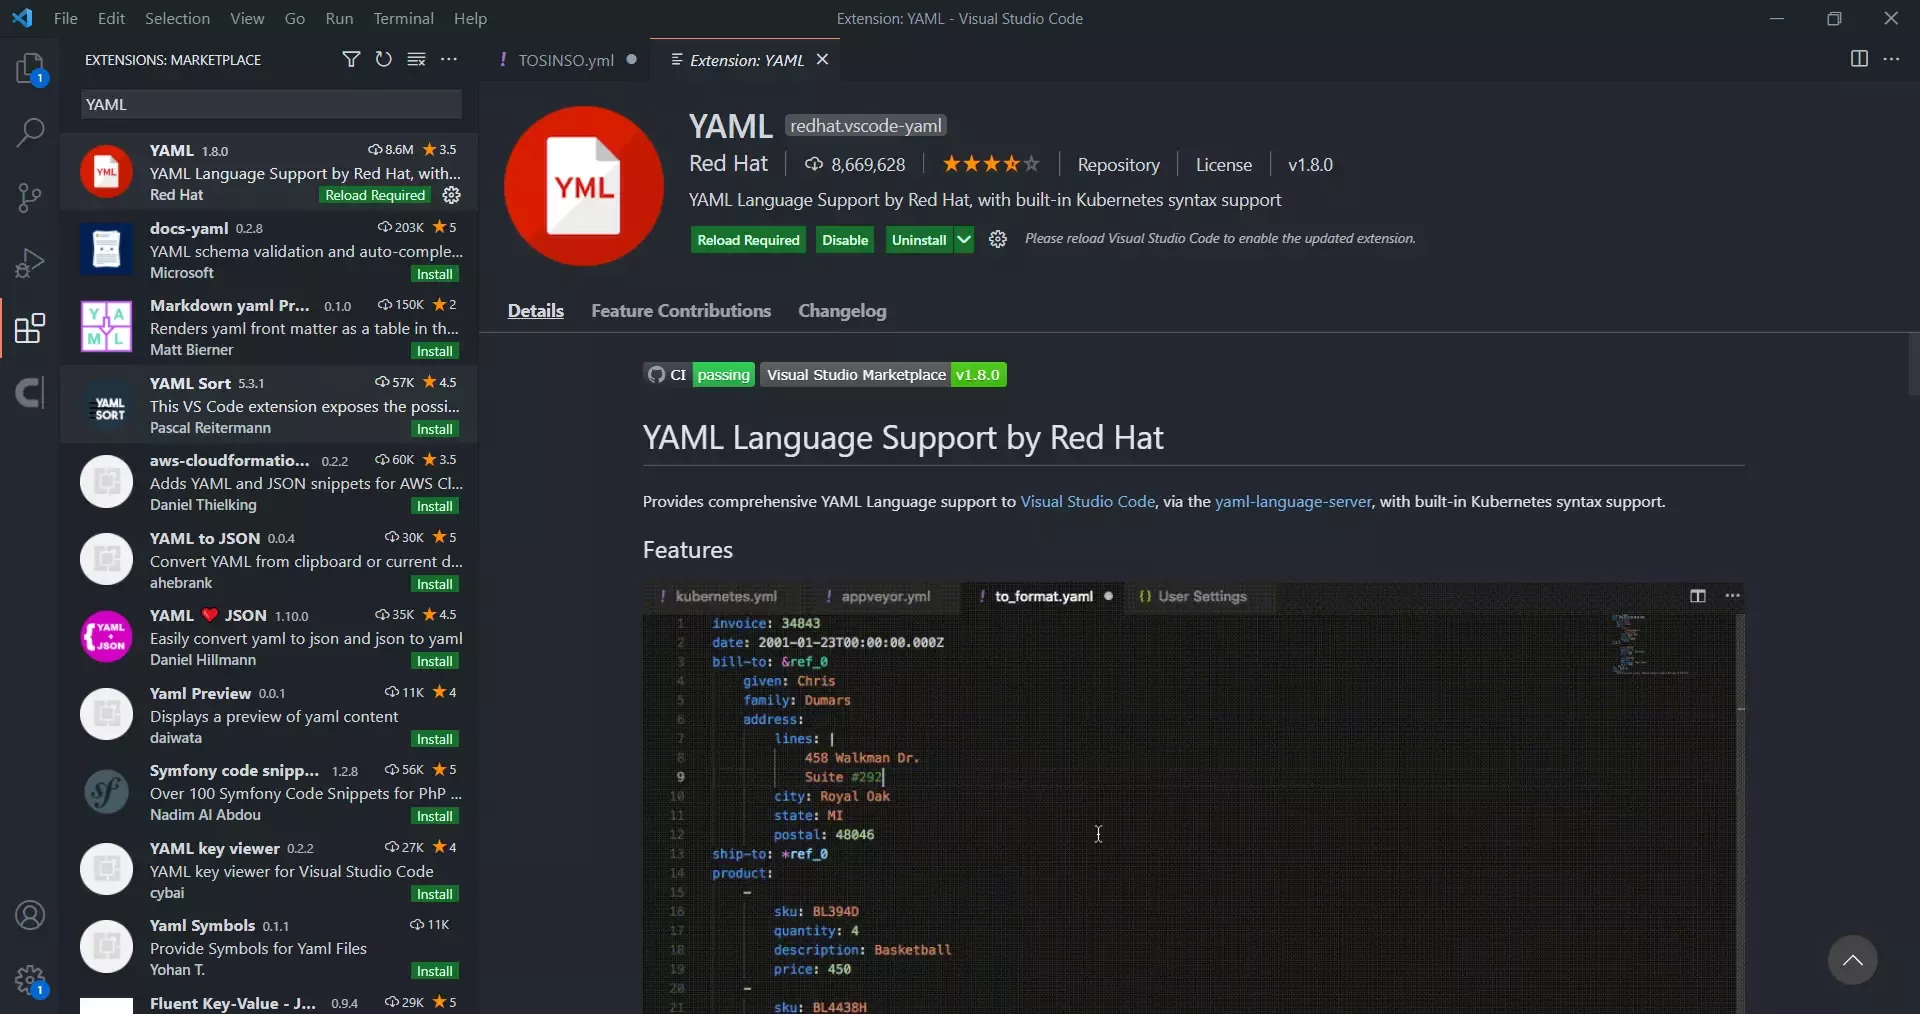The width and height of the screenshot is (1920, 1014).
Task: Select the Symfony code snippets extension icon
Action: point(106,792)
